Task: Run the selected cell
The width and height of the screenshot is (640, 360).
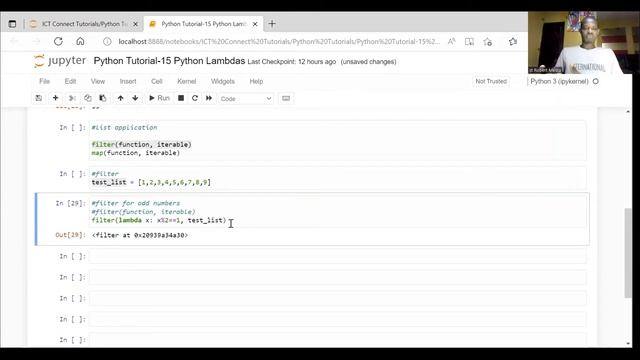Action: click(x=159, y=98)
